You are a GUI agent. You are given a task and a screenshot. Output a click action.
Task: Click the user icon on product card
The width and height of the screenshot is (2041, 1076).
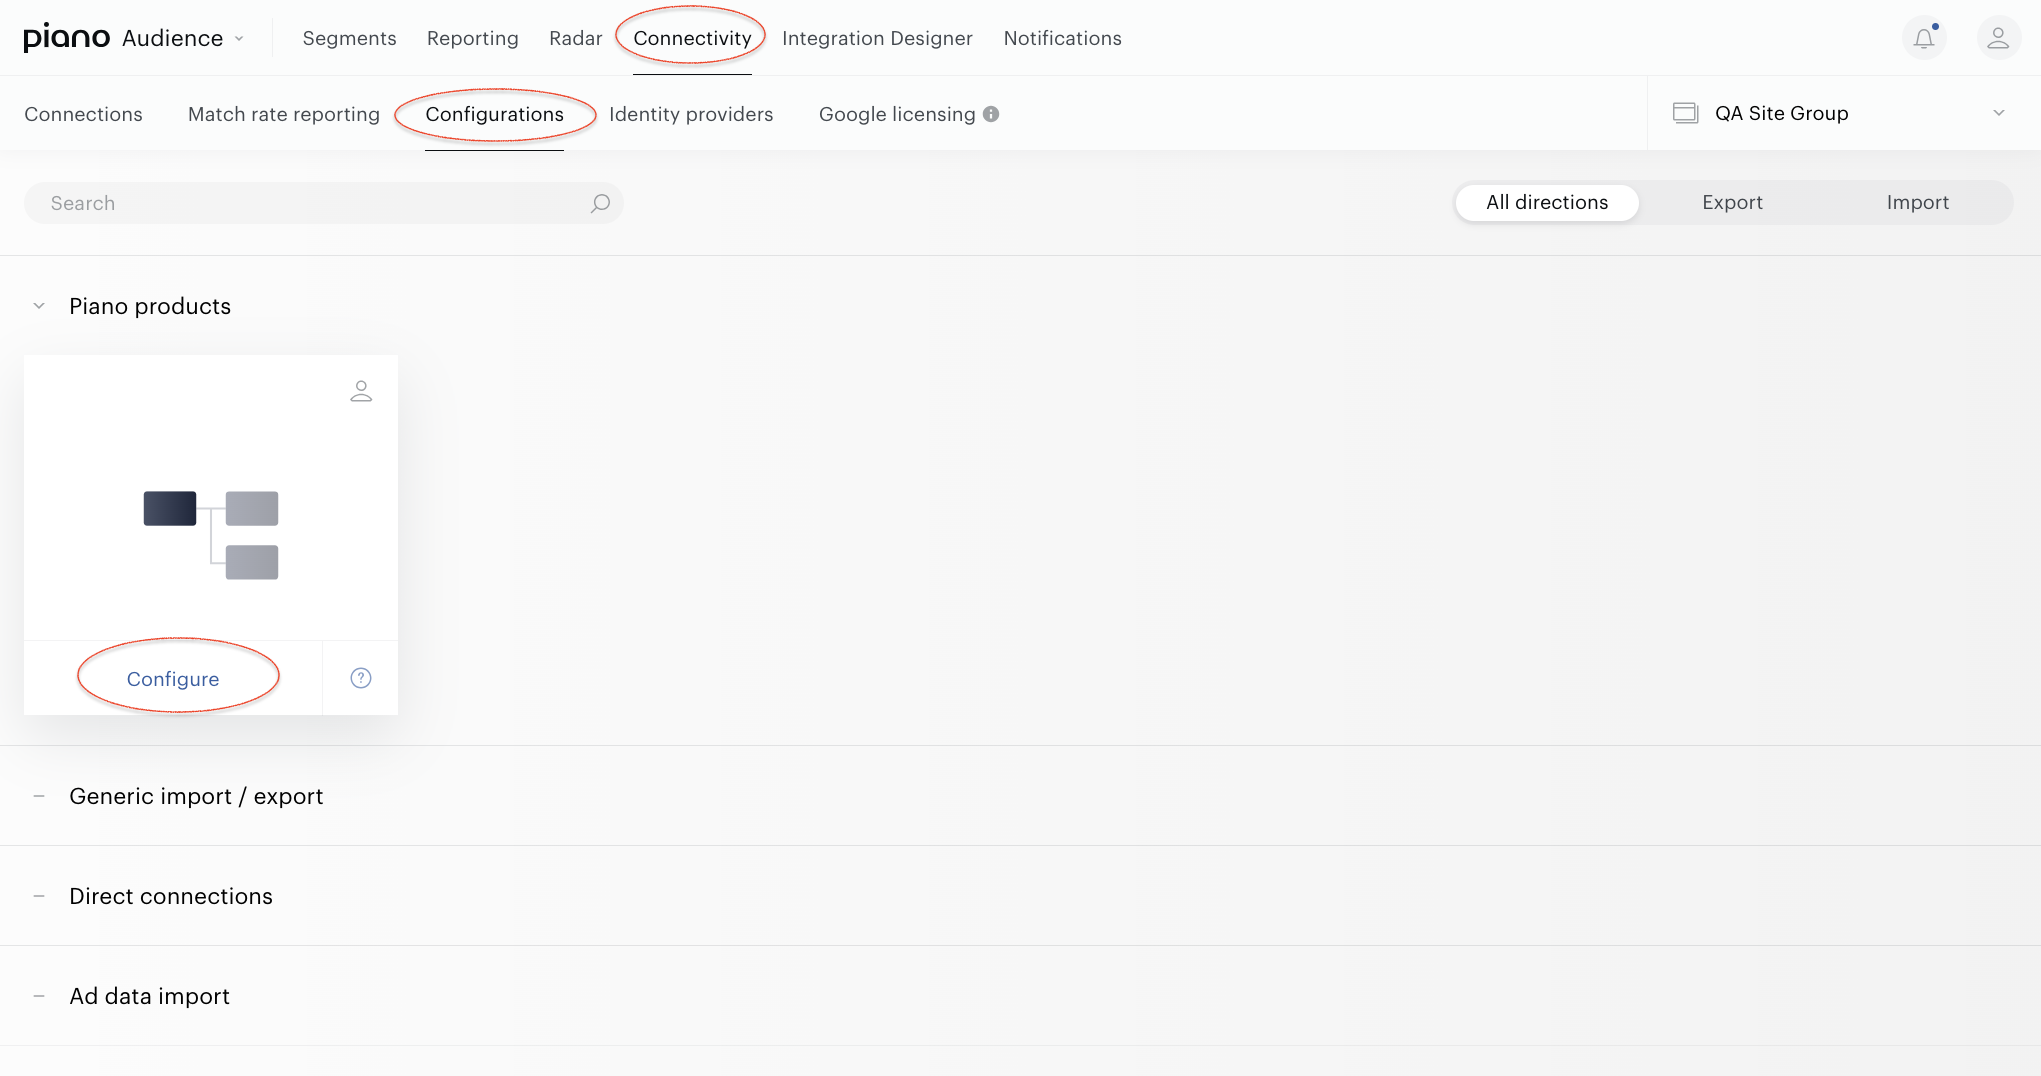tap(361, 391)
